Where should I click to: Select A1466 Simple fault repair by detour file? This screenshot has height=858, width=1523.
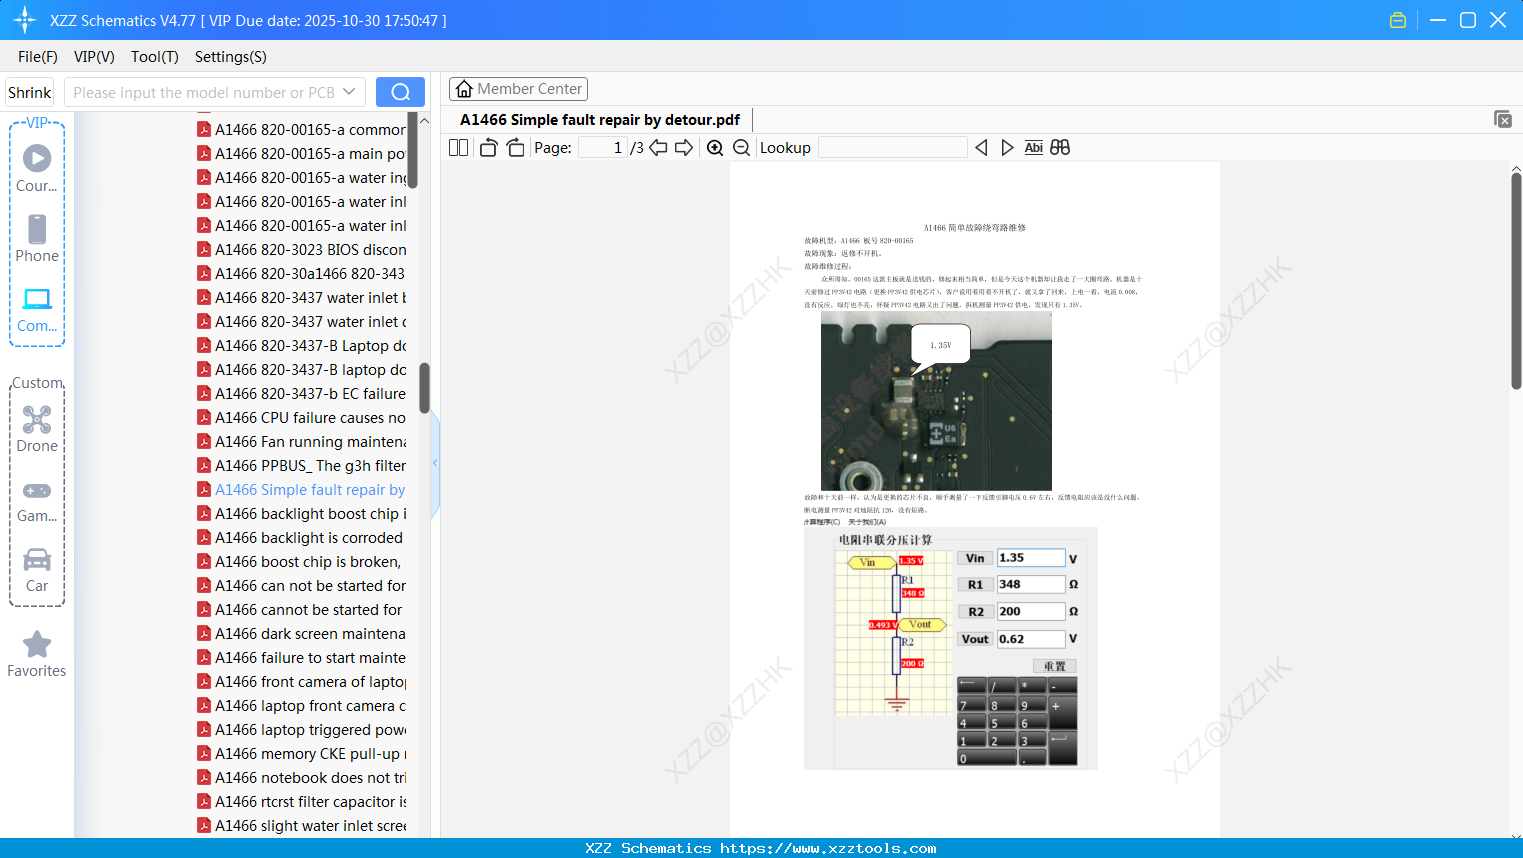click(301, 490)
